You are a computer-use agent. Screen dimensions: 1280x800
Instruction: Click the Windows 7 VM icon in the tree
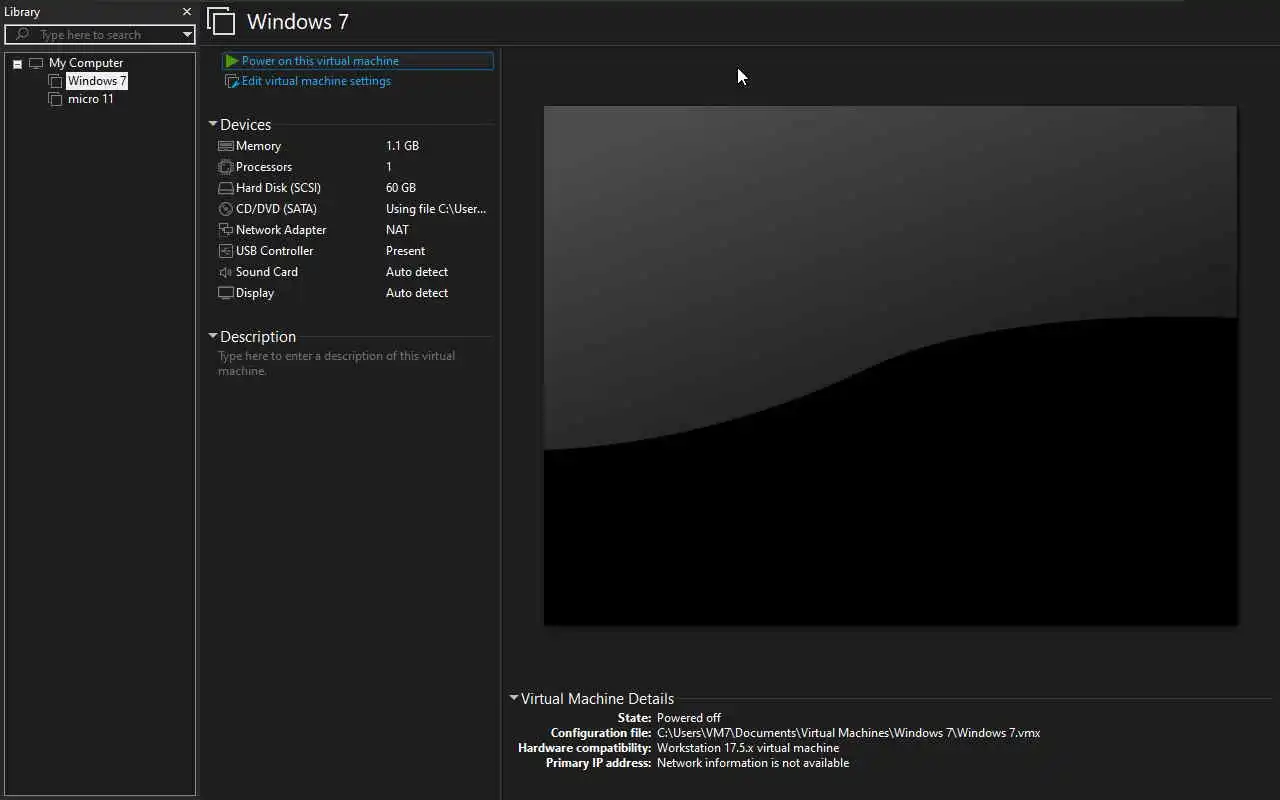tap(56, 81)
